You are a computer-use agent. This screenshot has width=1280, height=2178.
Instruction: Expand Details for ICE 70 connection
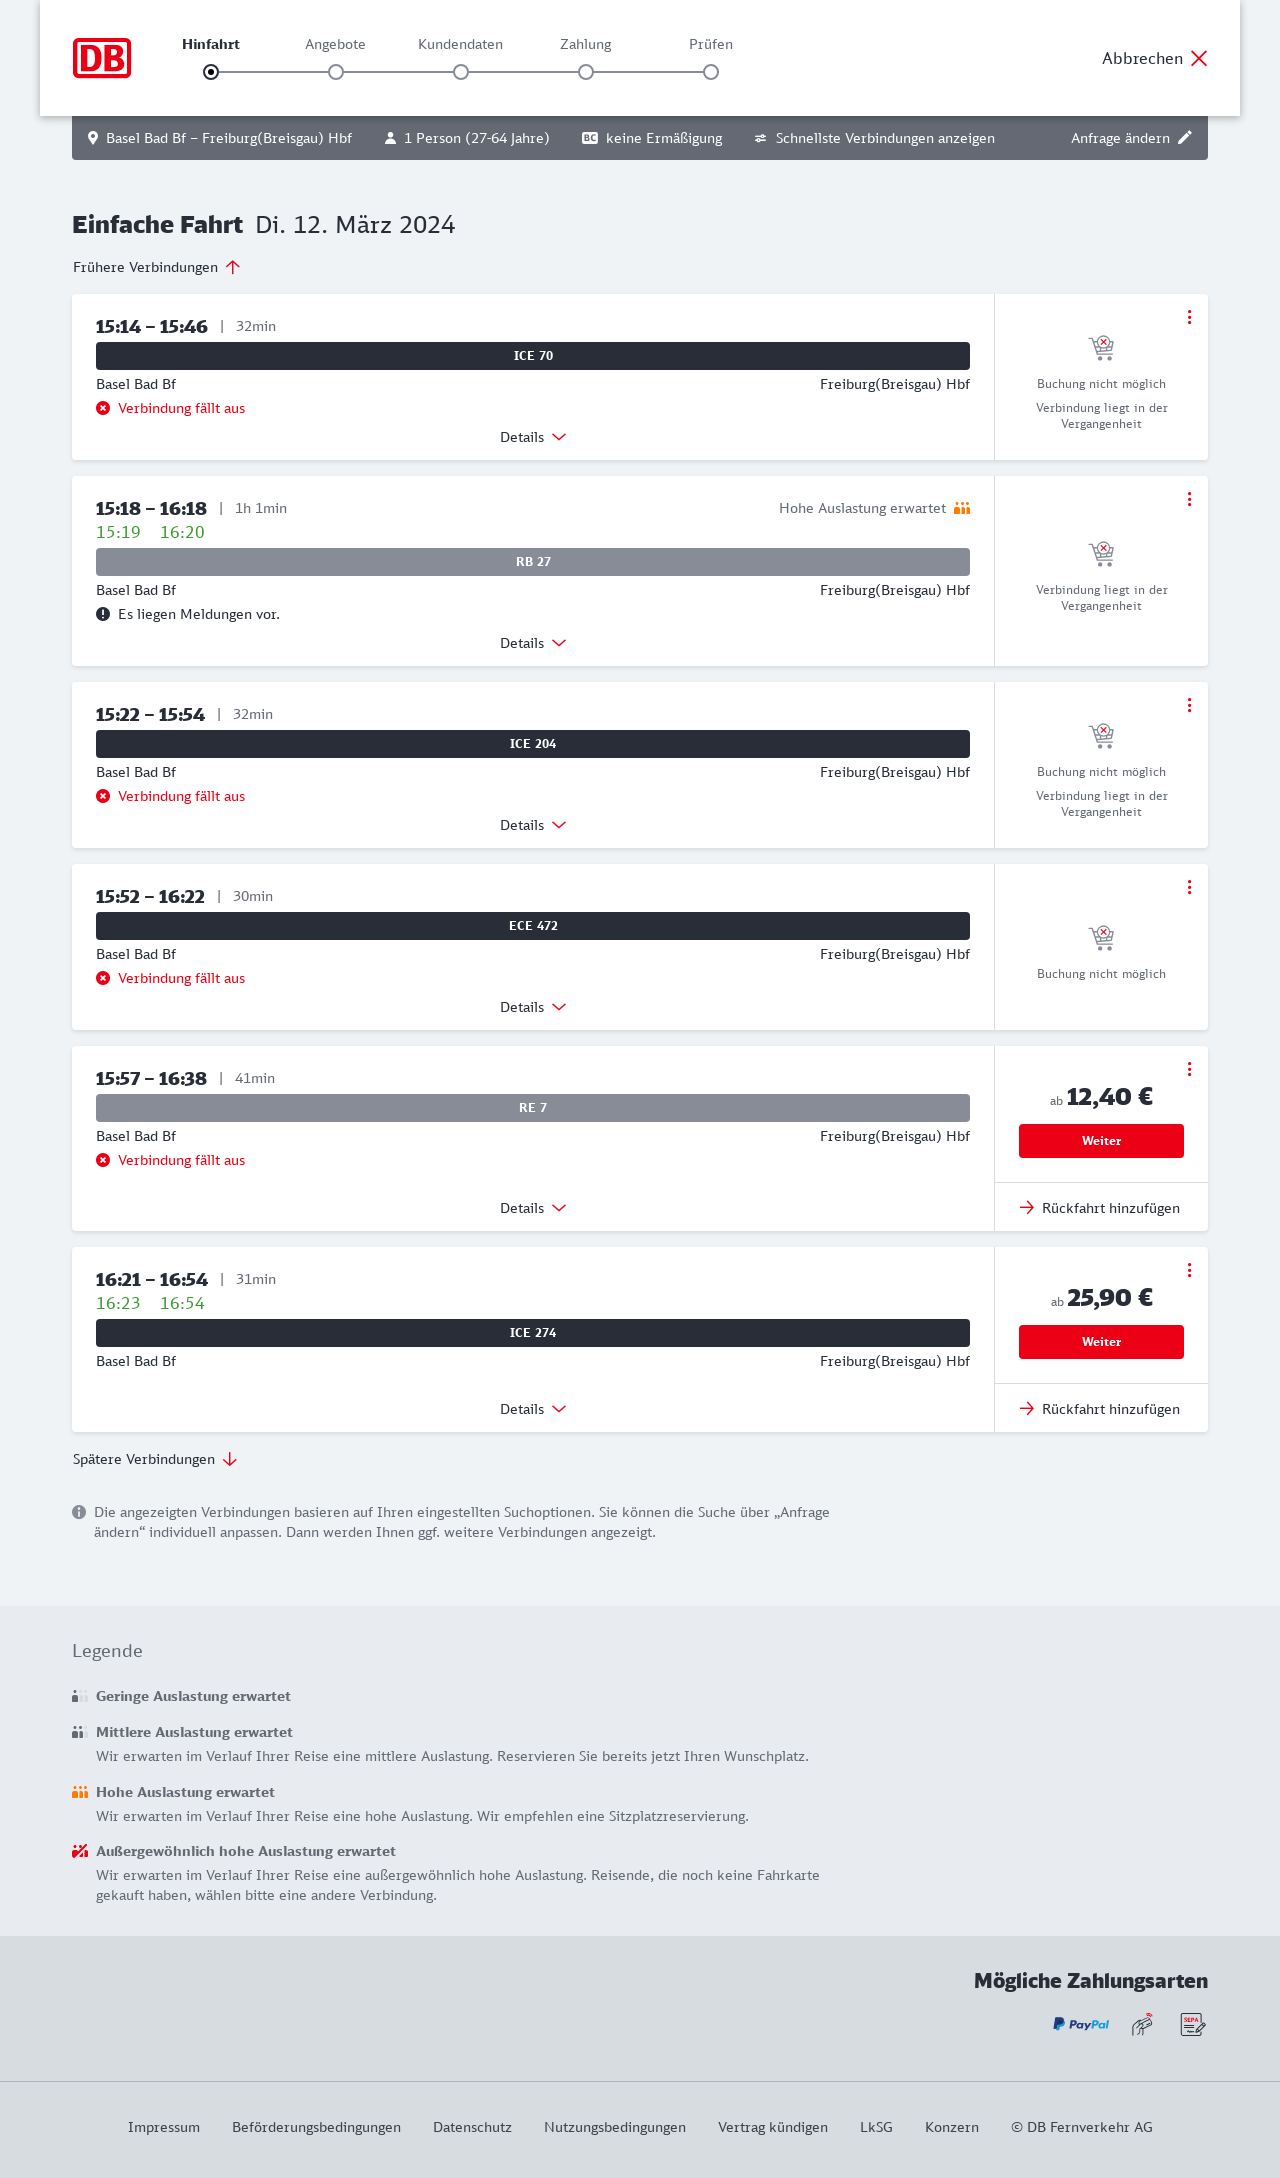(x=533, y=437)
